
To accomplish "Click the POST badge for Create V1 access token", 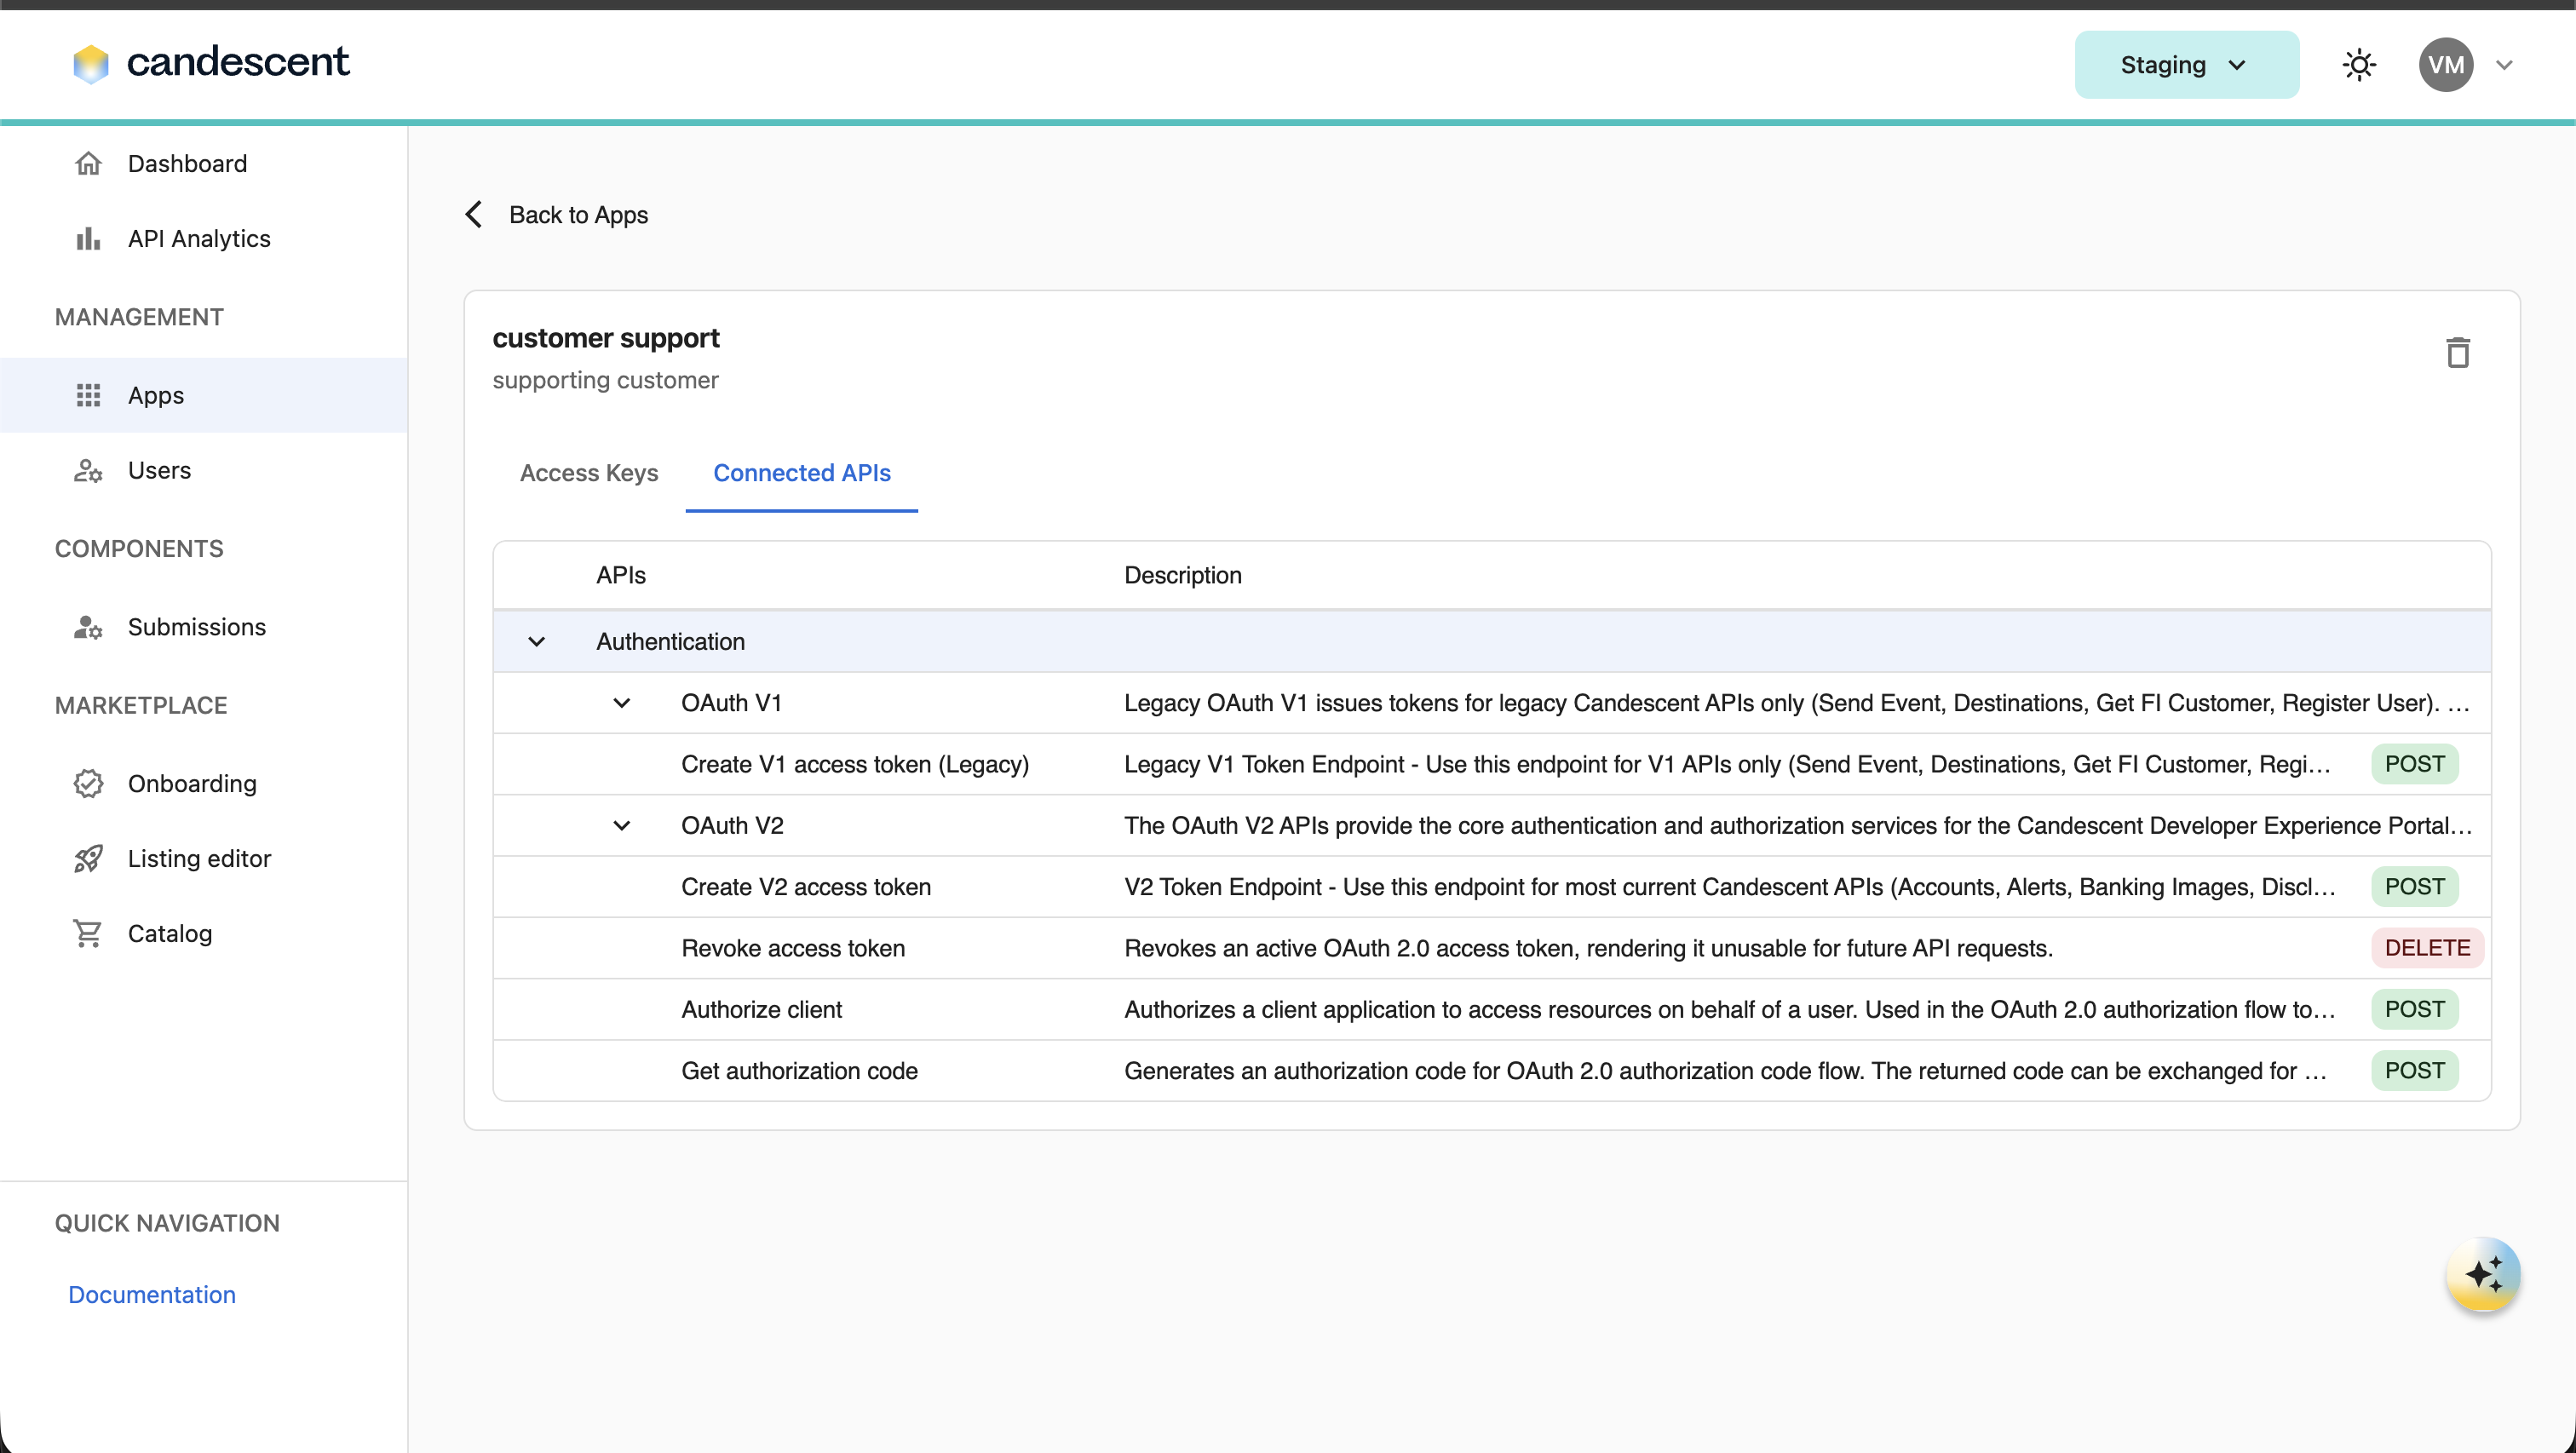I will click(x=2415, y=764).
